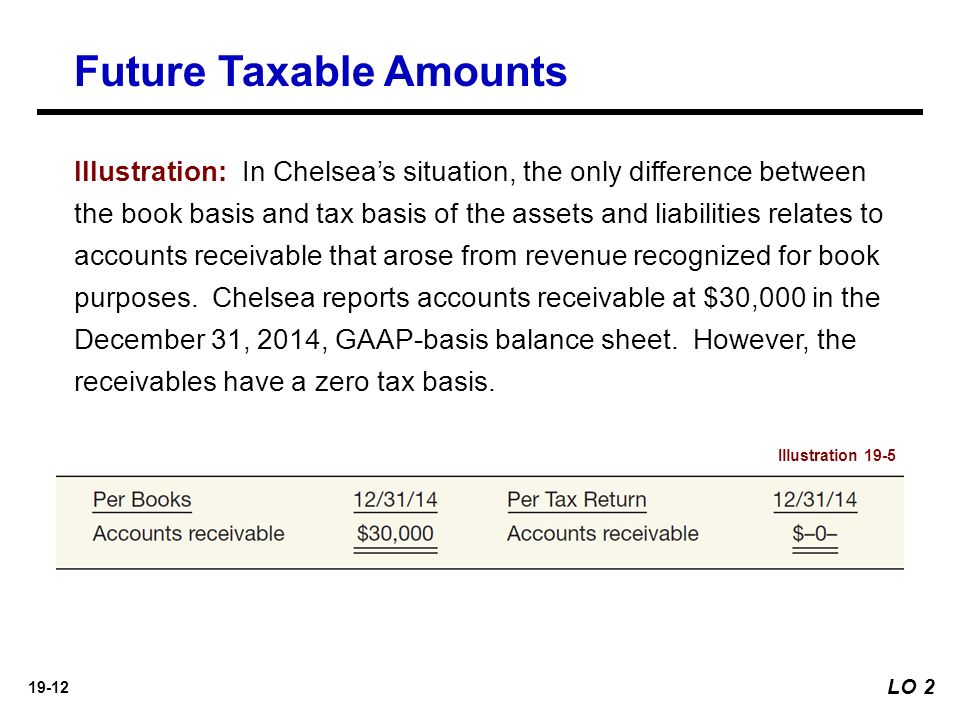Select the December 31, 2014 date text
The width and height of the screenshot is (960, 720).
[x=197, y=340]
